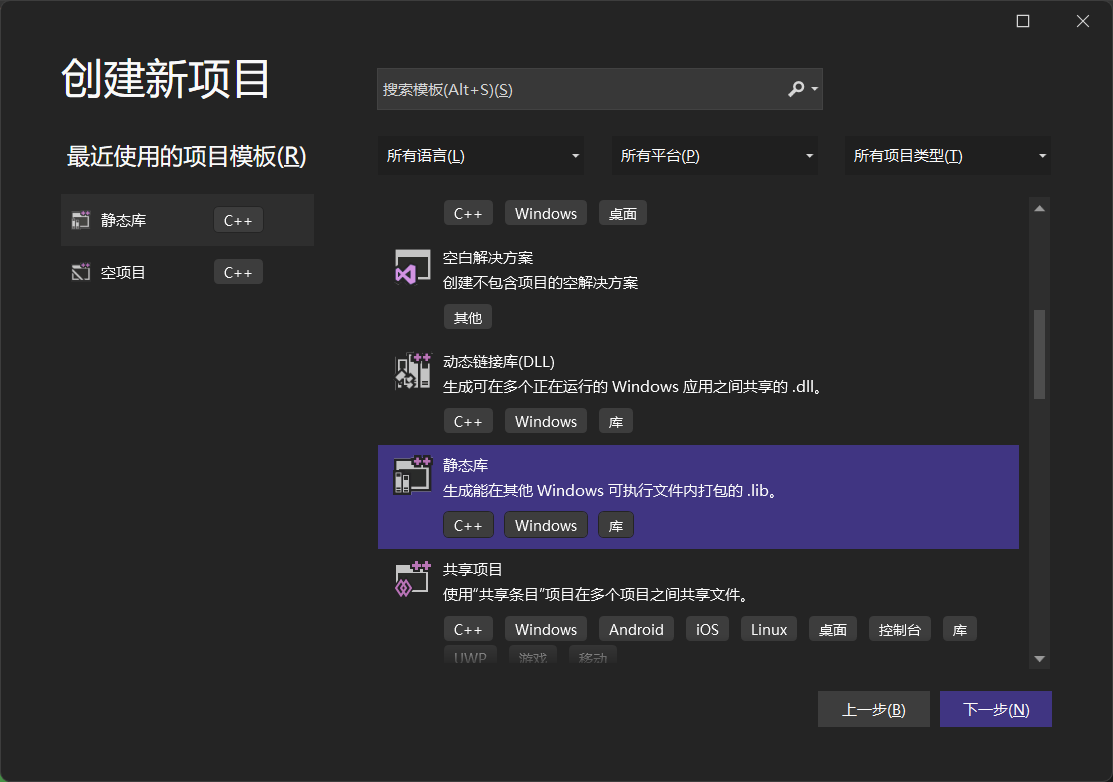Open the 所有语言 language filter dropdown
Image resolution: width=1113 pixels, height=782 pixels.
(481, 156)
